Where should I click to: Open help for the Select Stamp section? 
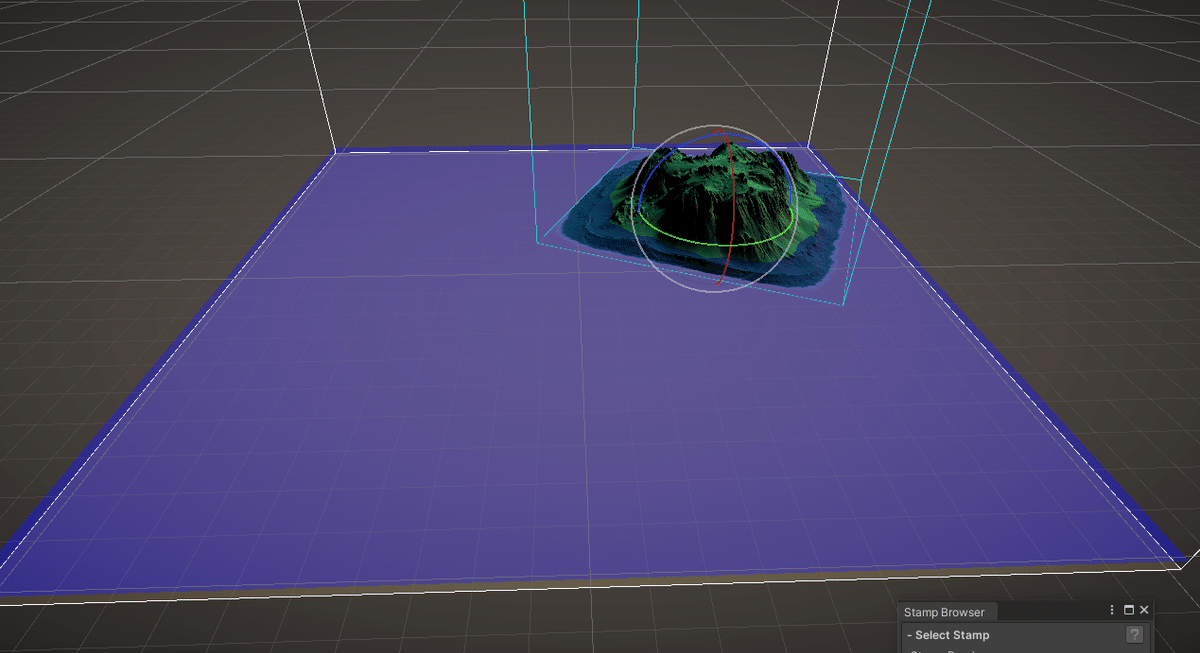tap(1135, 635)
